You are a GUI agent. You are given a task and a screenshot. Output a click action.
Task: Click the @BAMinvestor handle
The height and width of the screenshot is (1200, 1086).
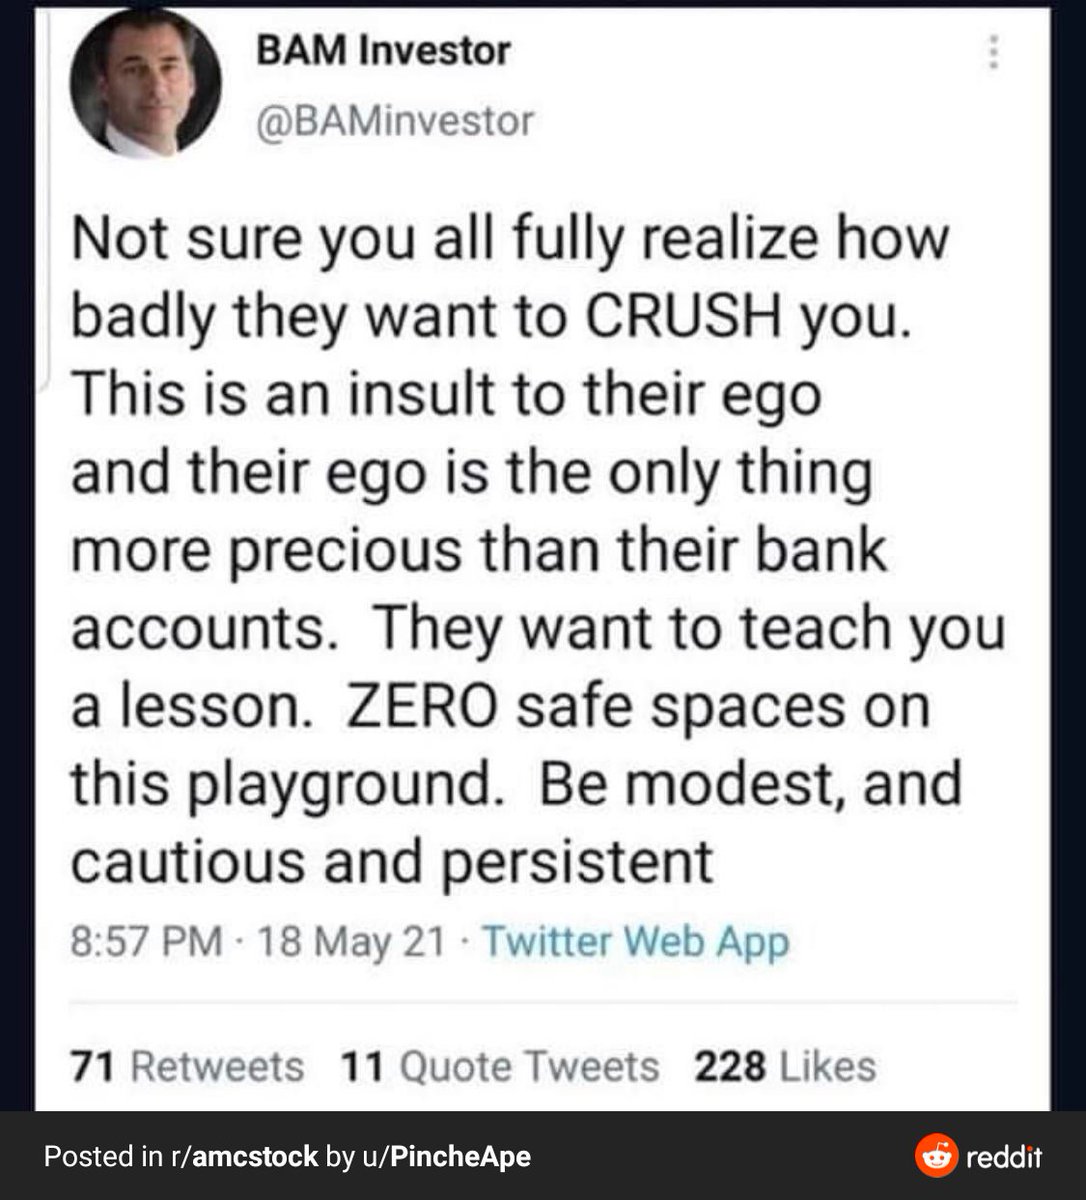click(395, 121)
